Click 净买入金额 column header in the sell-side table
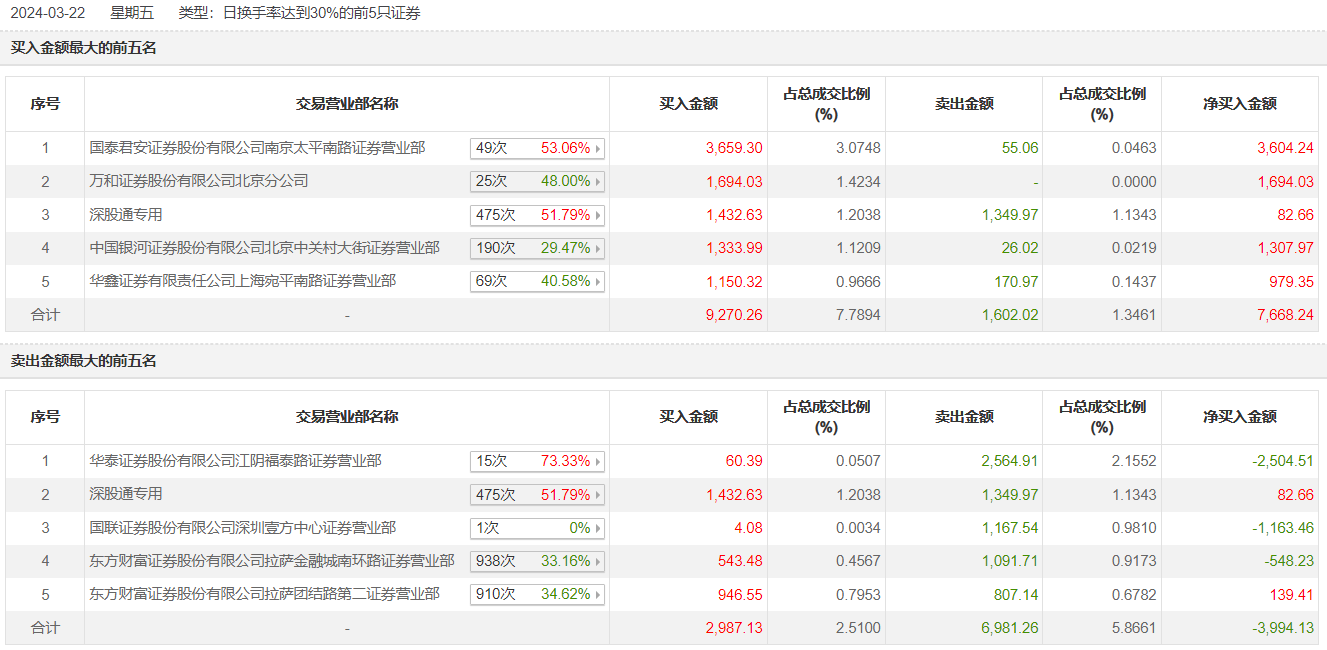This screenshot has height=650, width=1327. 1239,417
